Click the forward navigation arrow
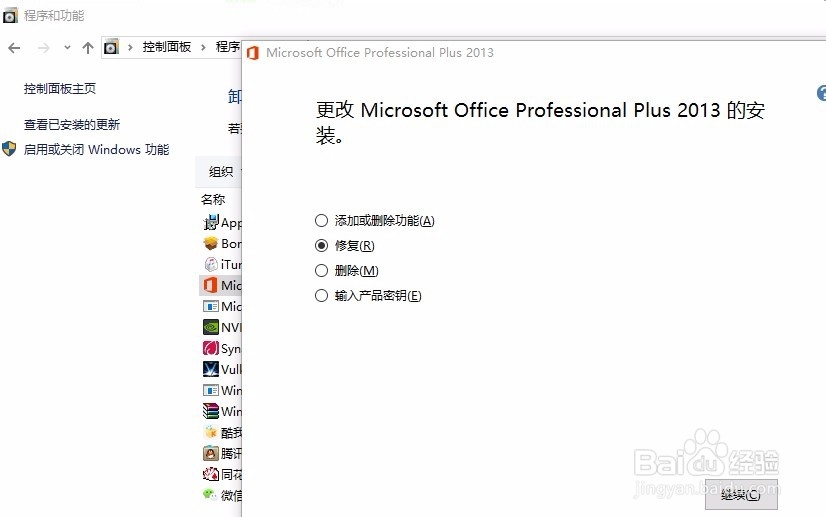 pyautogui.click(x=44, y=48)
